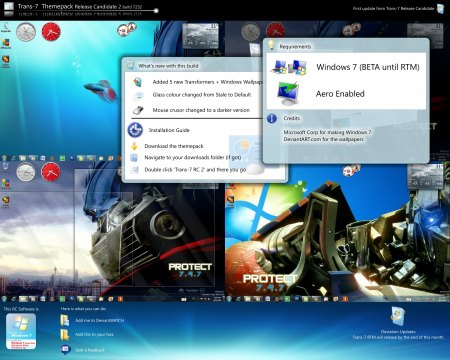Click the 'Credits' heading
The height and width of the screenshot is (360, 450).
pos(292,118)
